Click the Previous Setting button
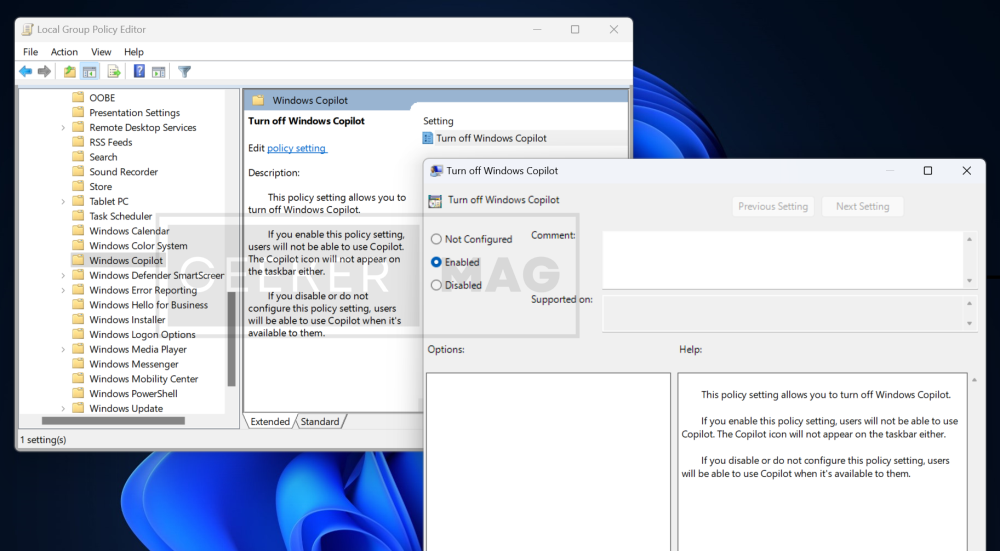 point(773,207)
